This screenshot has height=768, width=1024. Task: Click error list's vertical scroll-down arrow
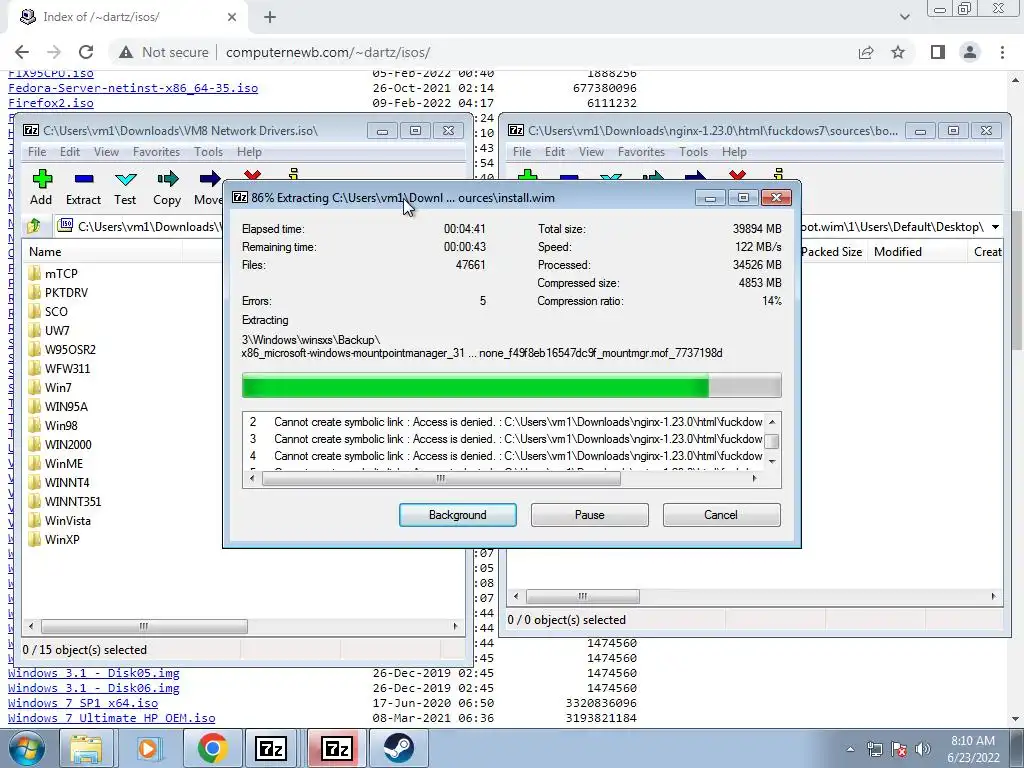(772, 462)
